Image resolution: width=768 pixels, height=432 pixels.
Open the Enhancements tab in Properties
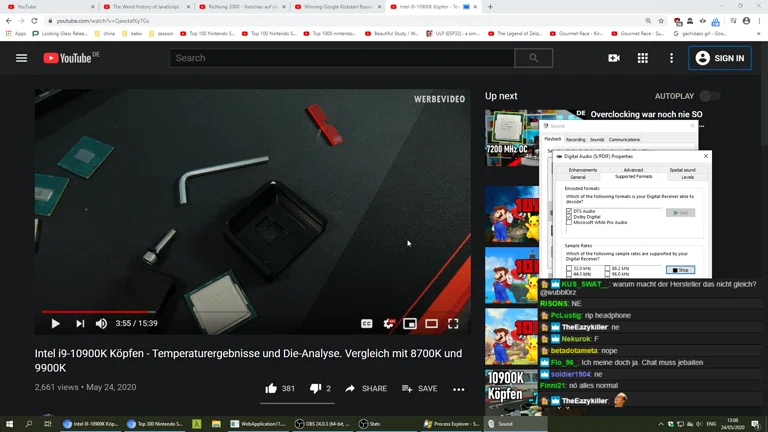[582, 170]
